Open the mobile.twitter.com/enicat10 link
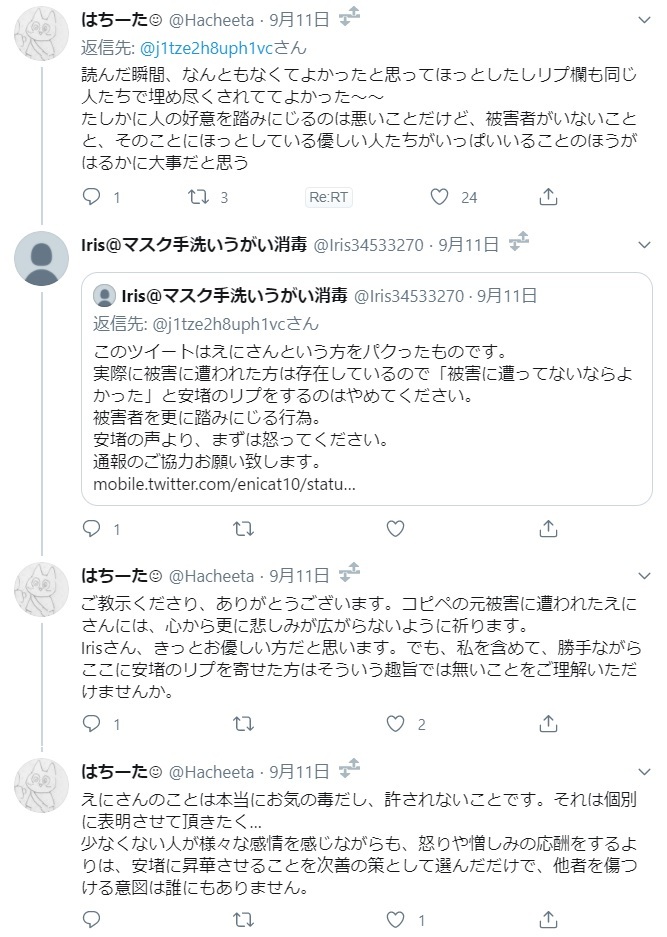This screenshot has width=667, height=937. tap(223, 485)
